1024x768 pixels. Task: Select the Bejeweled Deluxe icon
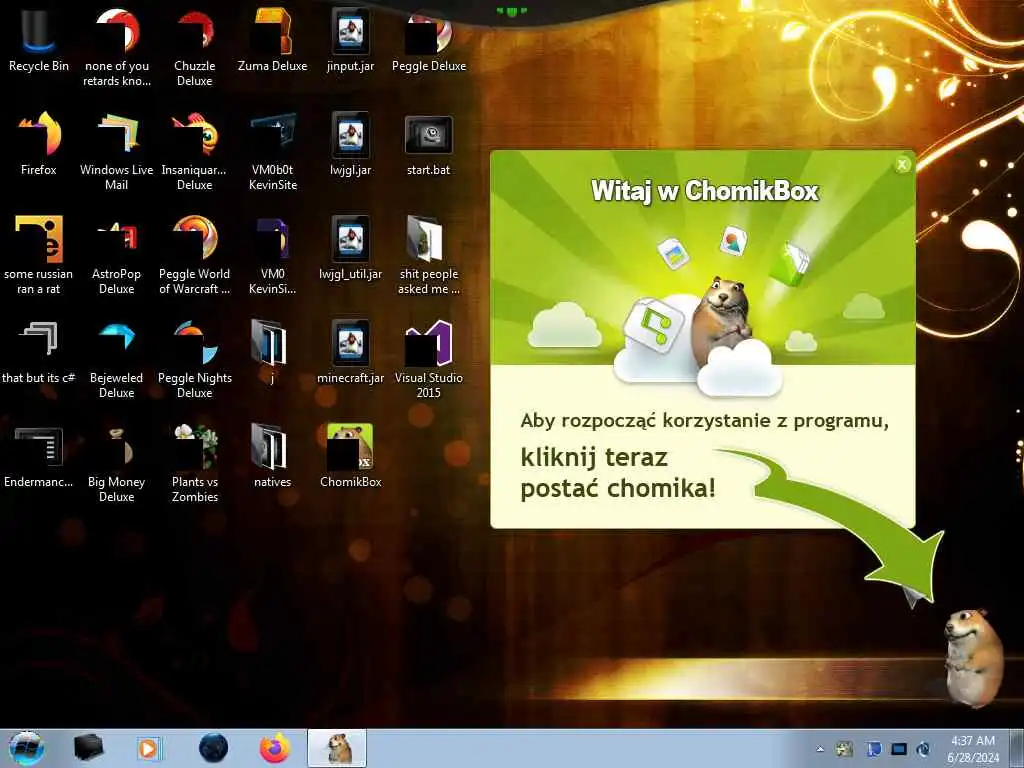(x=116, y=359)
